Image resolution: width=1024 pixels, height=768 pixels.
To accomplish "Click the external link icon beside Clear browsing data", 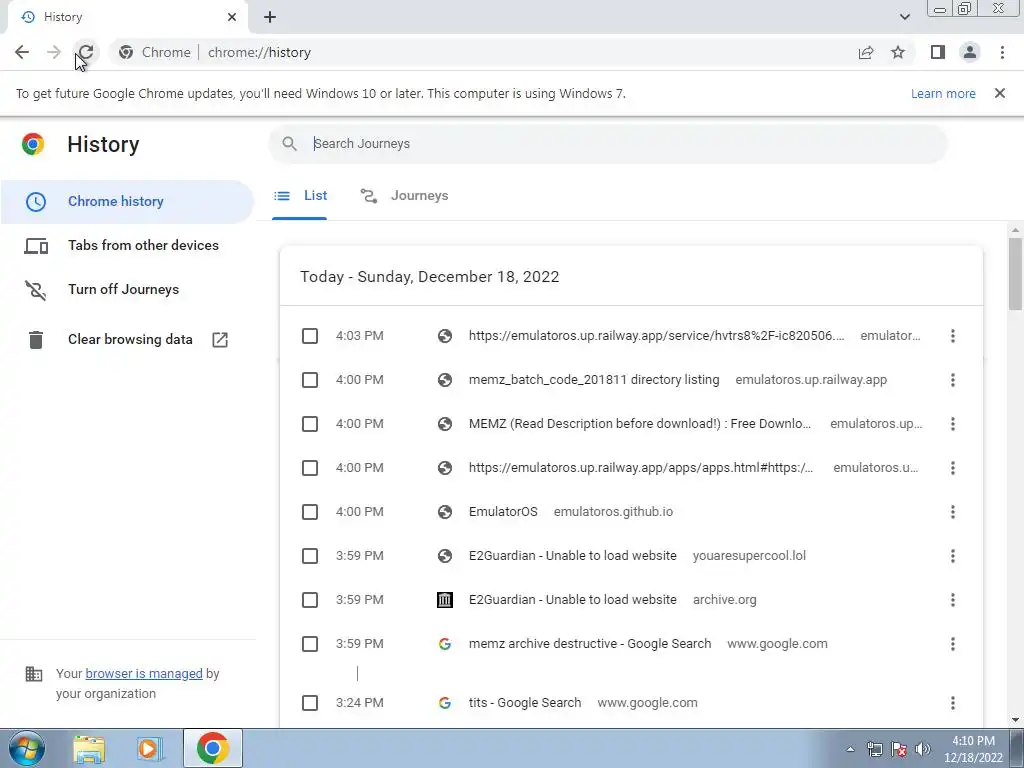I will [220, 340].
